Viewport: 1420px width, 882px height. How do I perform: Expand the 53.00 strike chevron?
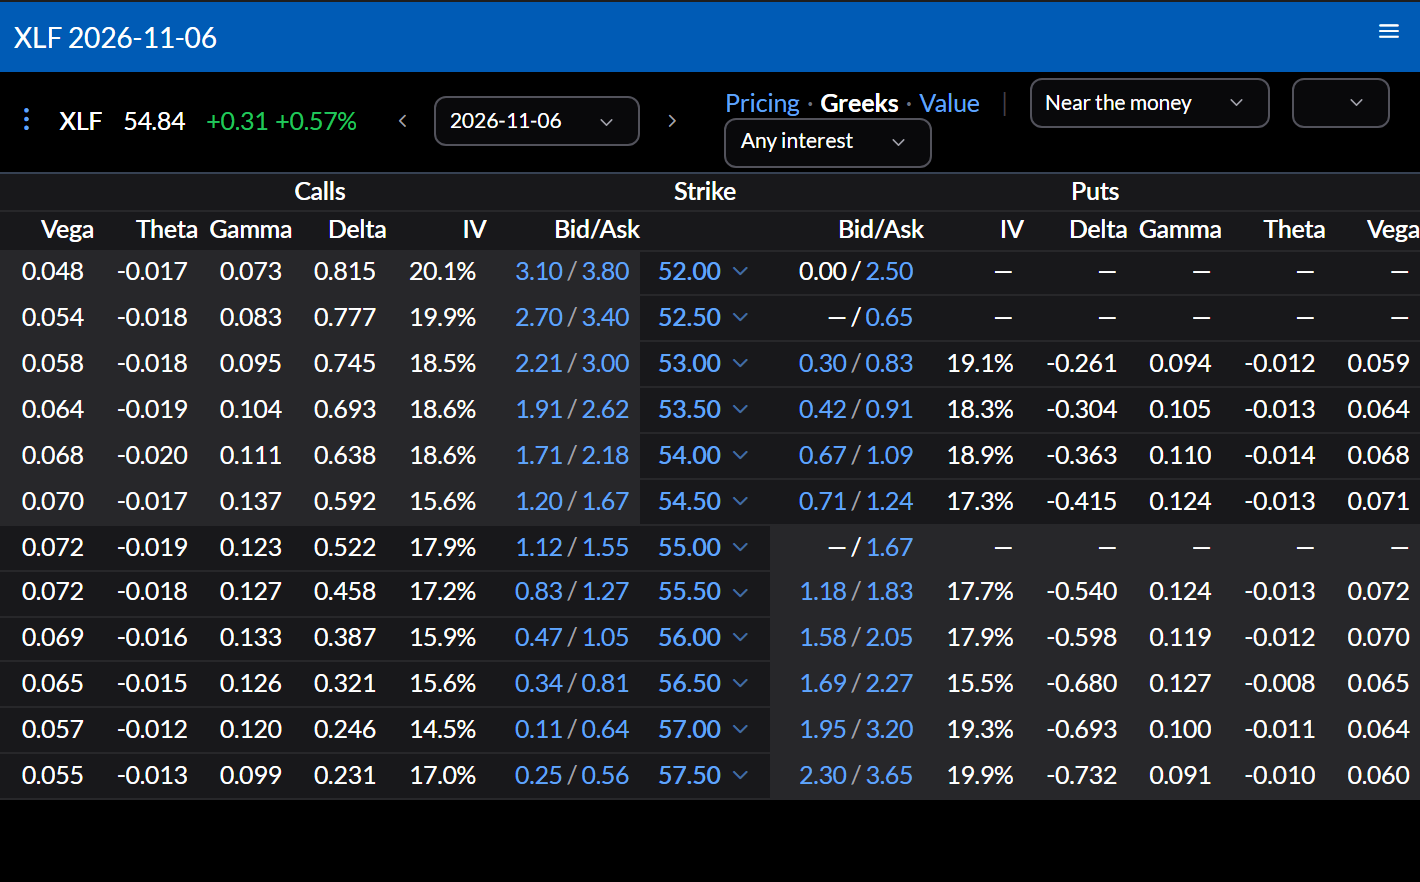coord(740,363)
